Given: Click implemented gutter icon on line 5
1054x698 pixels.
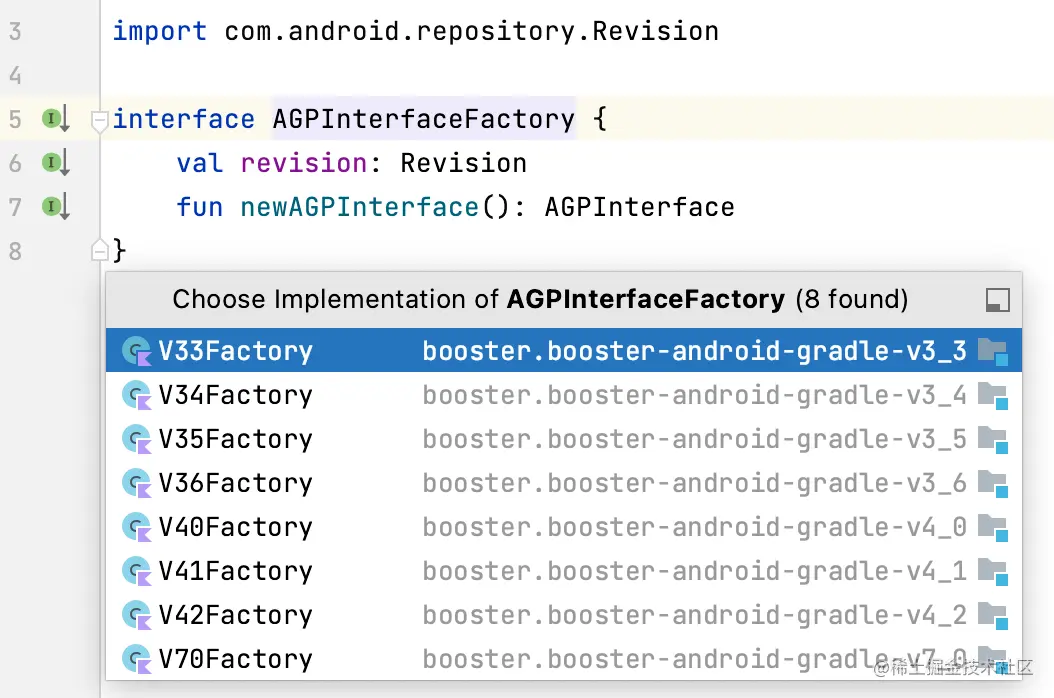Looking at the screenshot, I should coord(55,119).
